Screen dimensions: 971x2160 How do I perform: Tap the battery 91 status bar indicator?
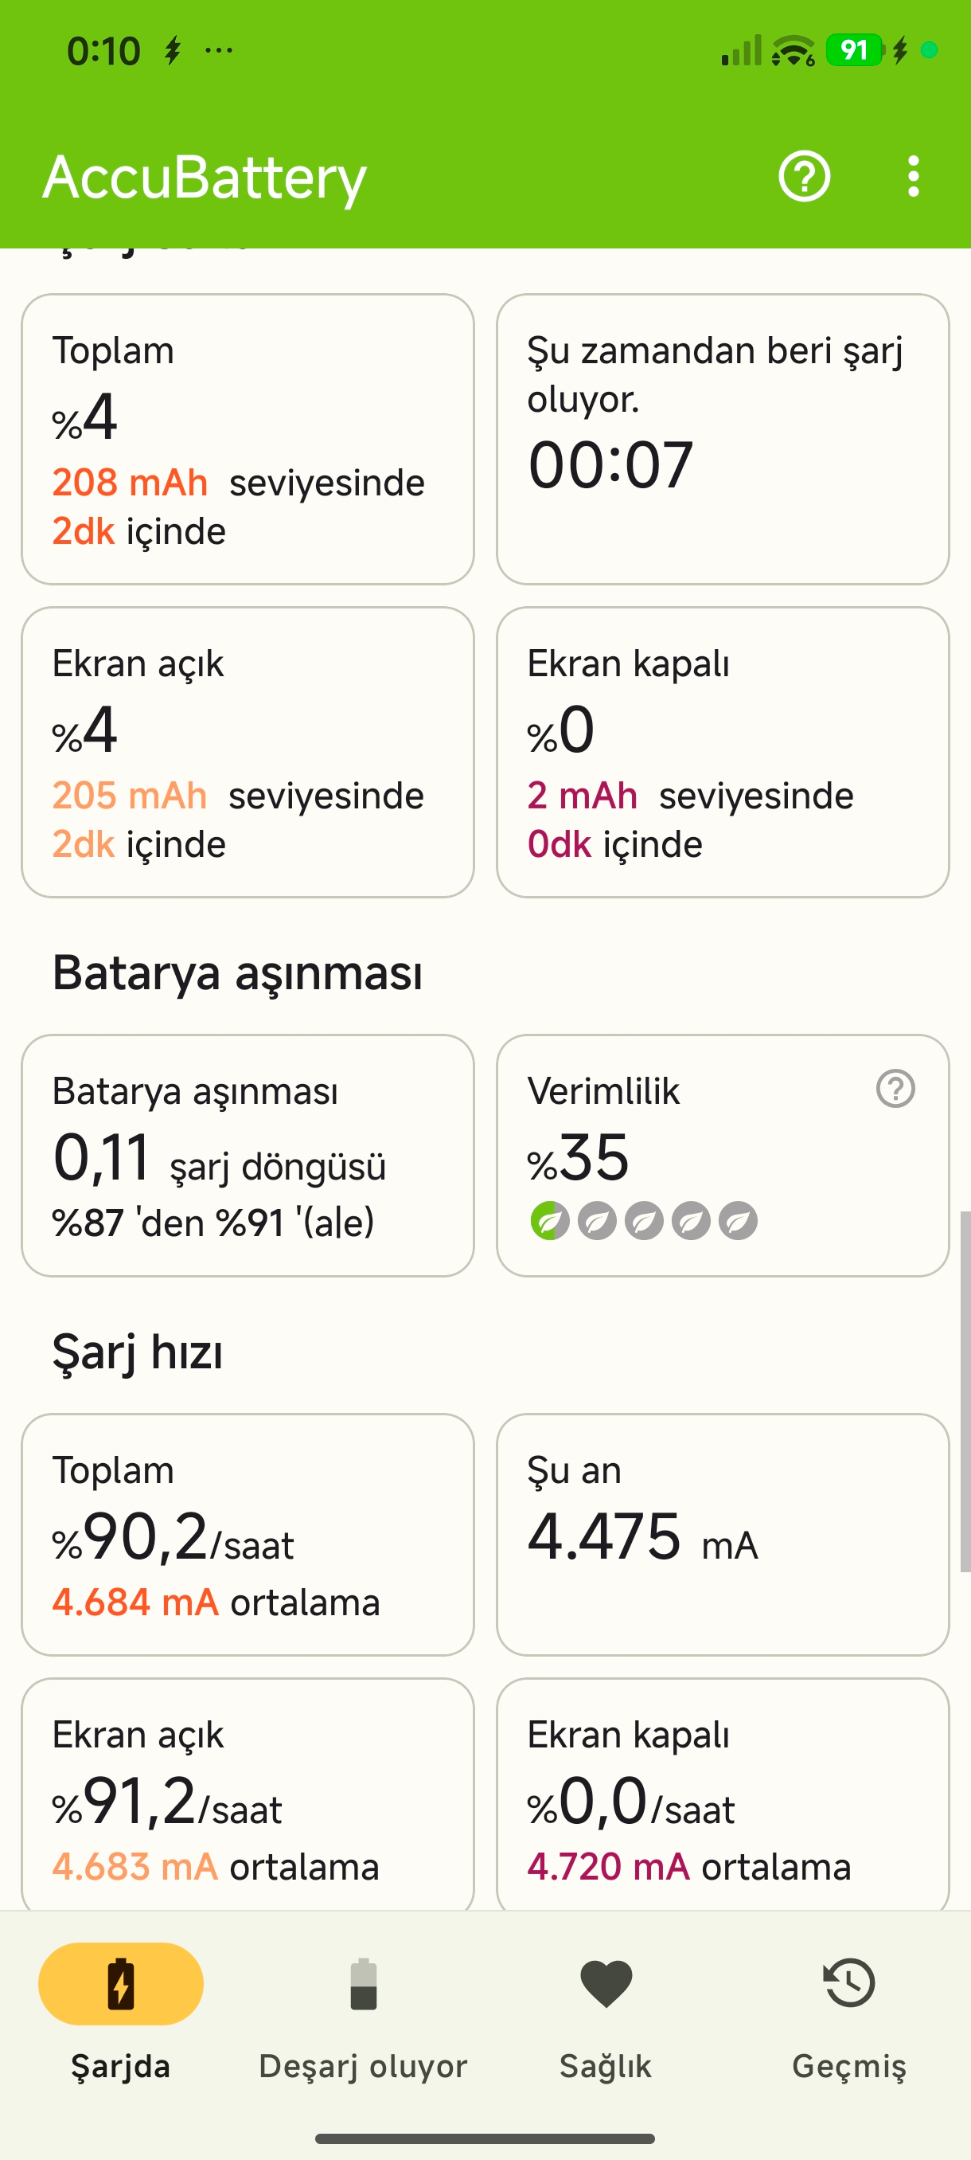[x=855, y=50]
